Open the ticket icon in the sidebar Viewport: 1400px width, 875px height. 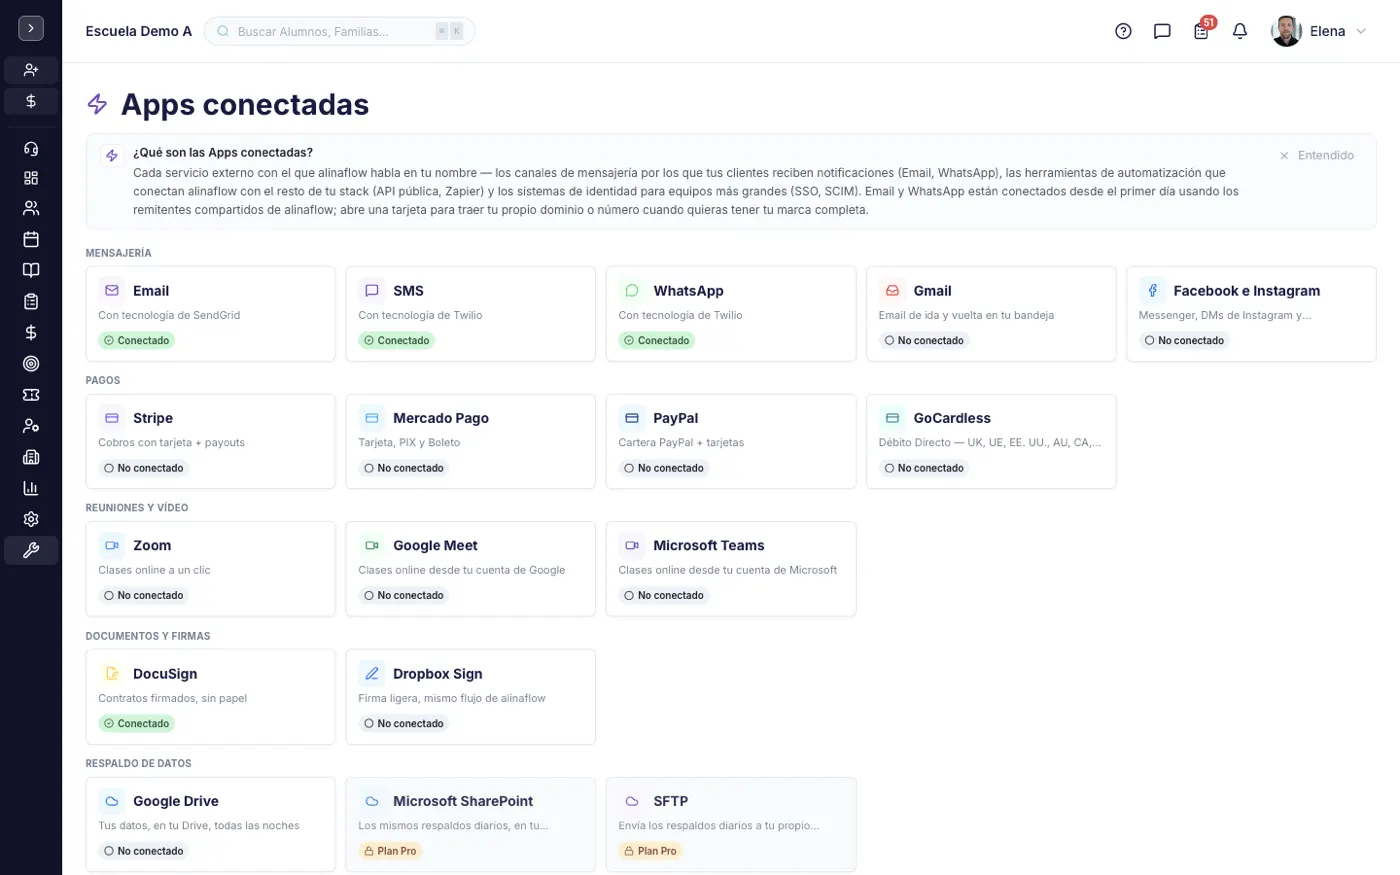pos(31,395)
